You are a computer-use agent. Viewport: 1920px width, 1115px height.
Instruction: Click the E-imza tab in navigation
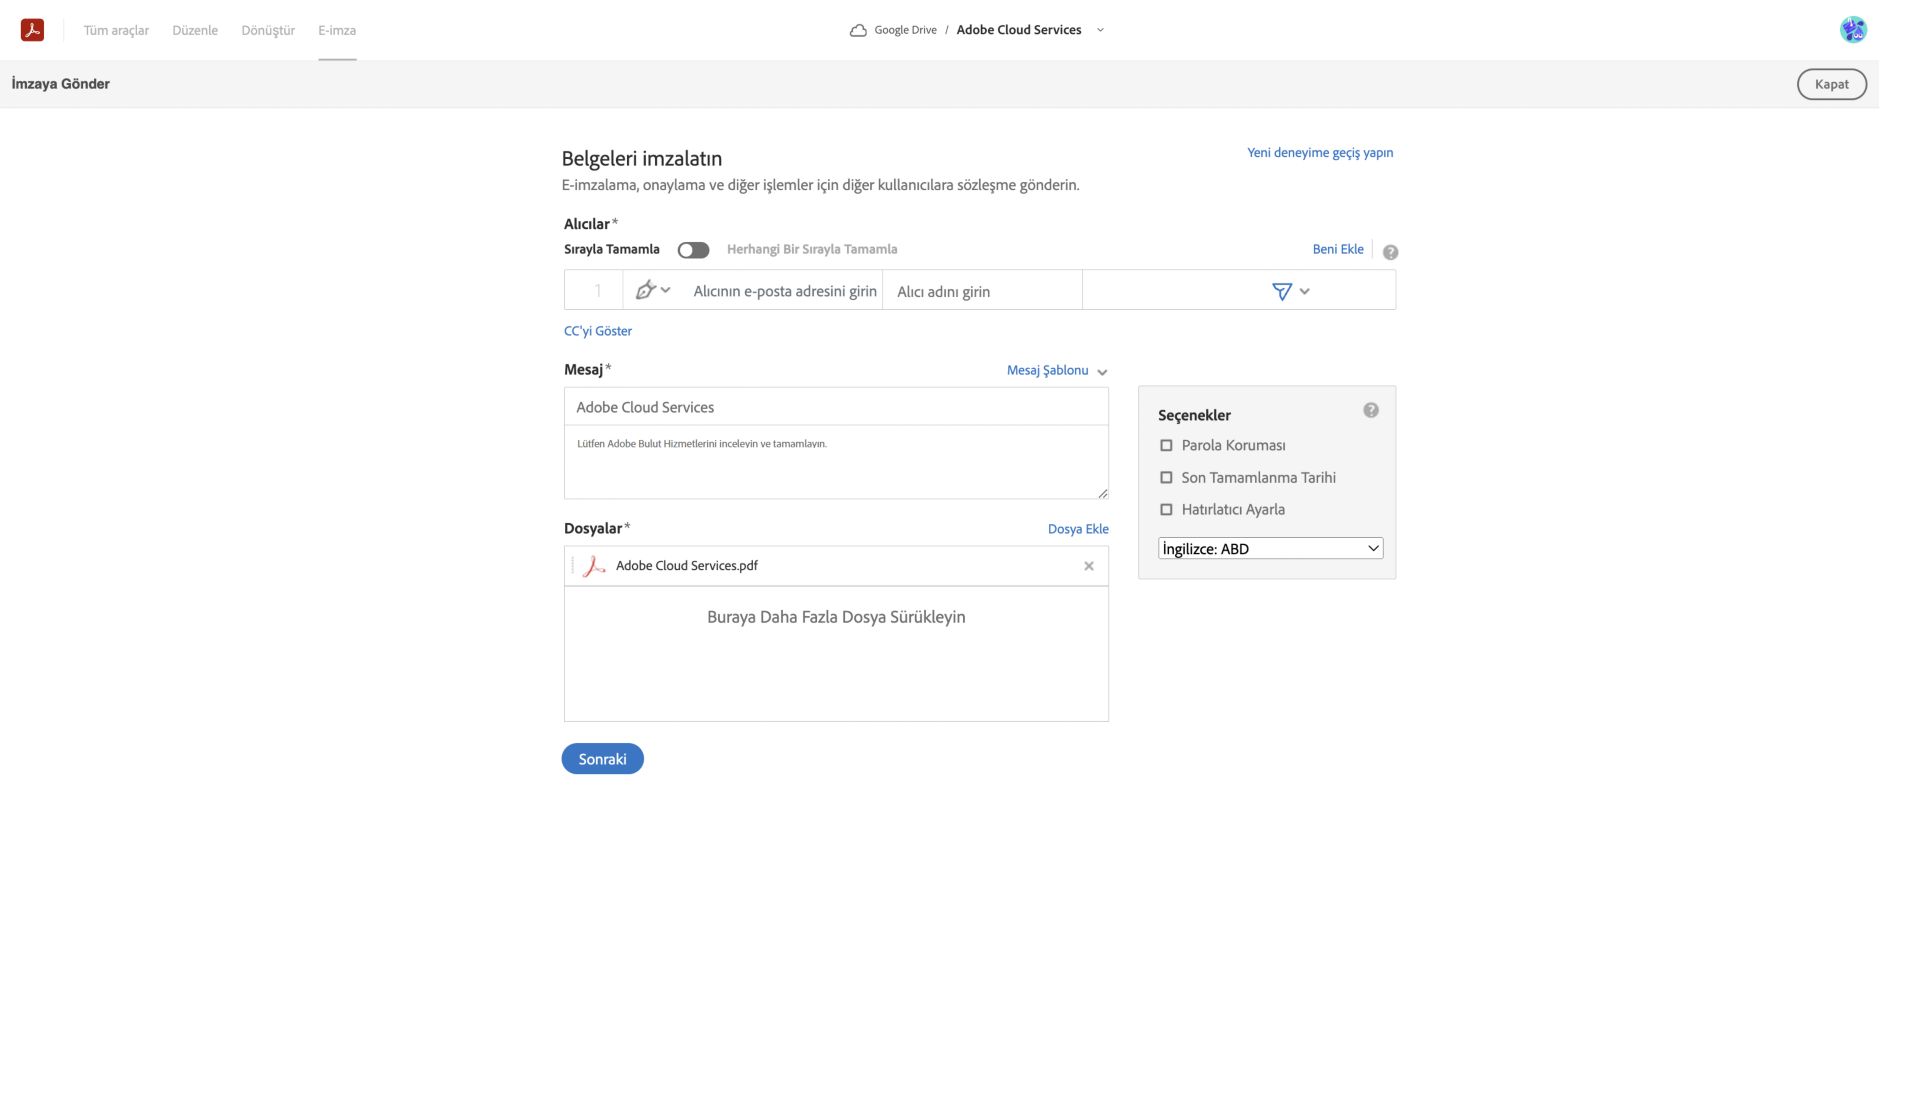tap(337, 29)
